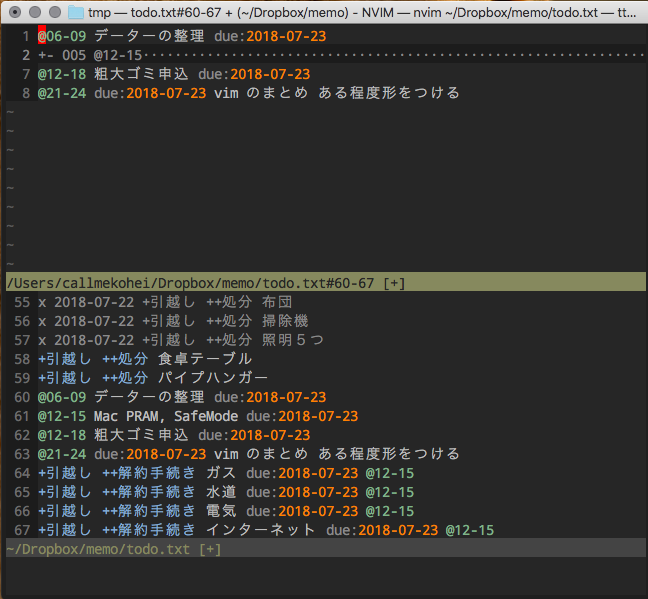Viewport: 648px width, 599px height.
Task: Click the '@12-15' context on the 電気 line
Action: 389,511
